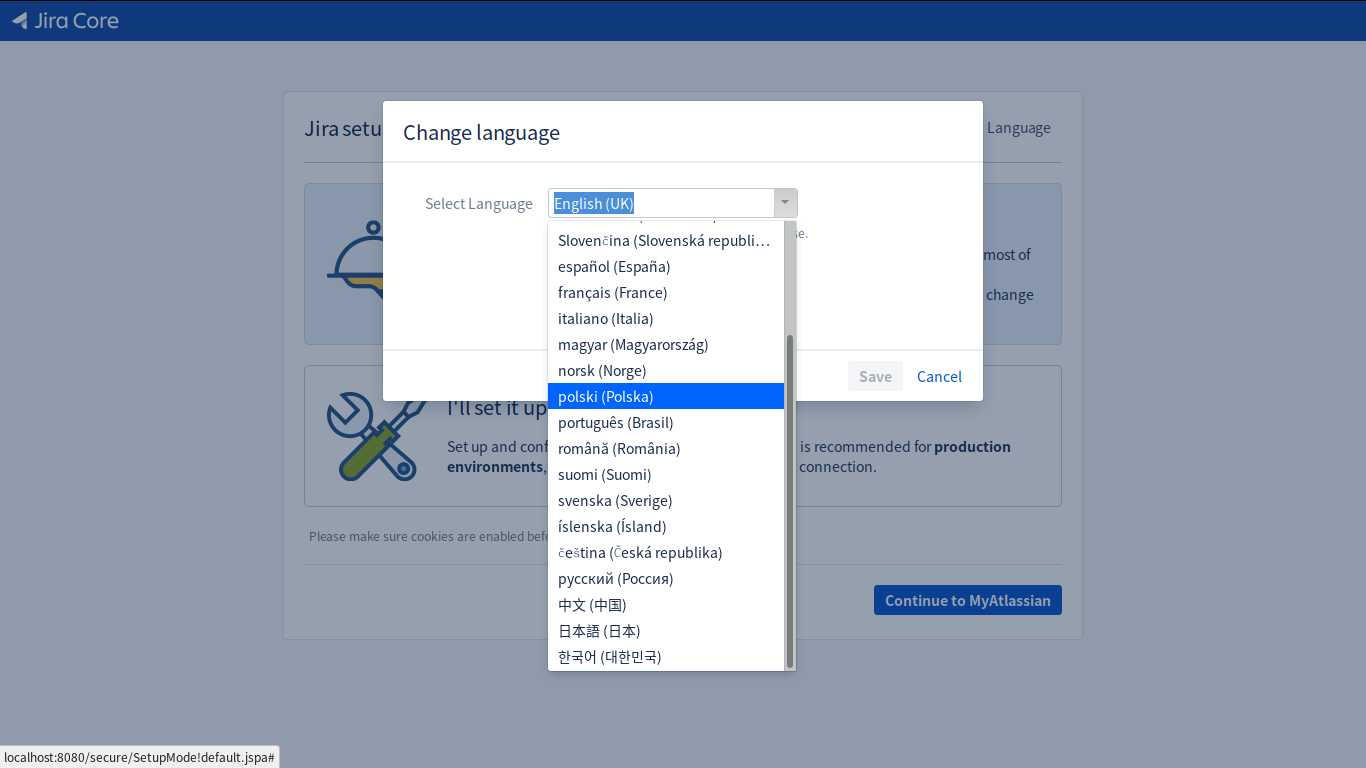Click the cookies enabled notice text
This screenshot has height=768, width=1366.
point(429,536)
